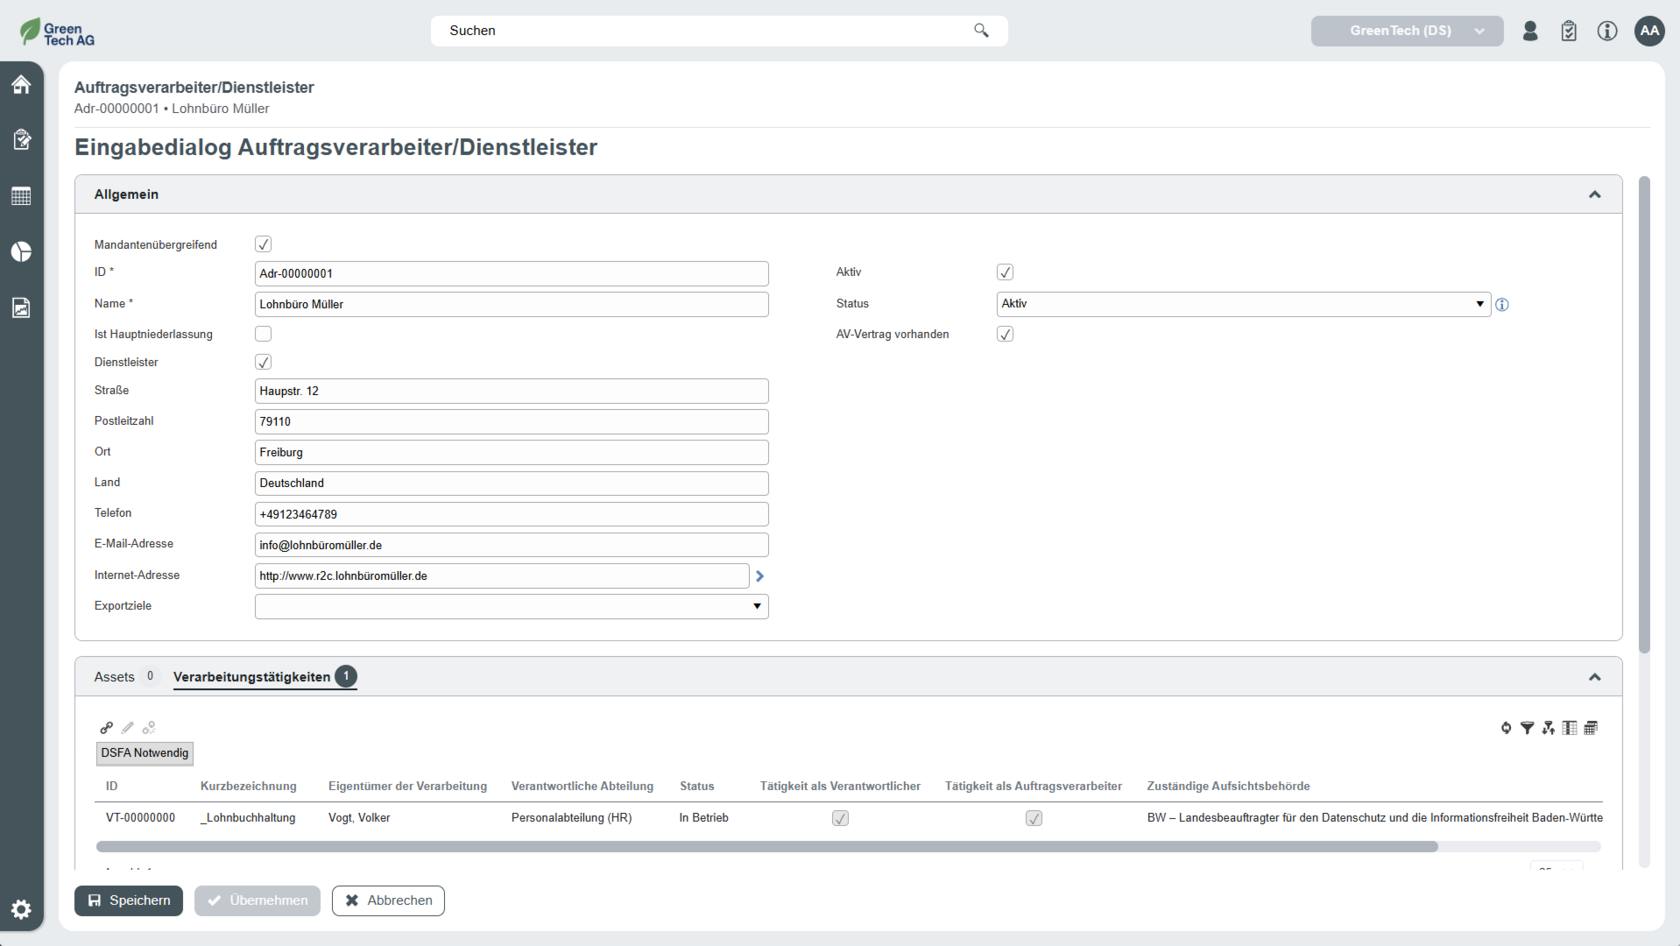1680x946 pixels.
Task: Click the link chain icon above DSFA Notwendig
Action: tap(107, 728)
